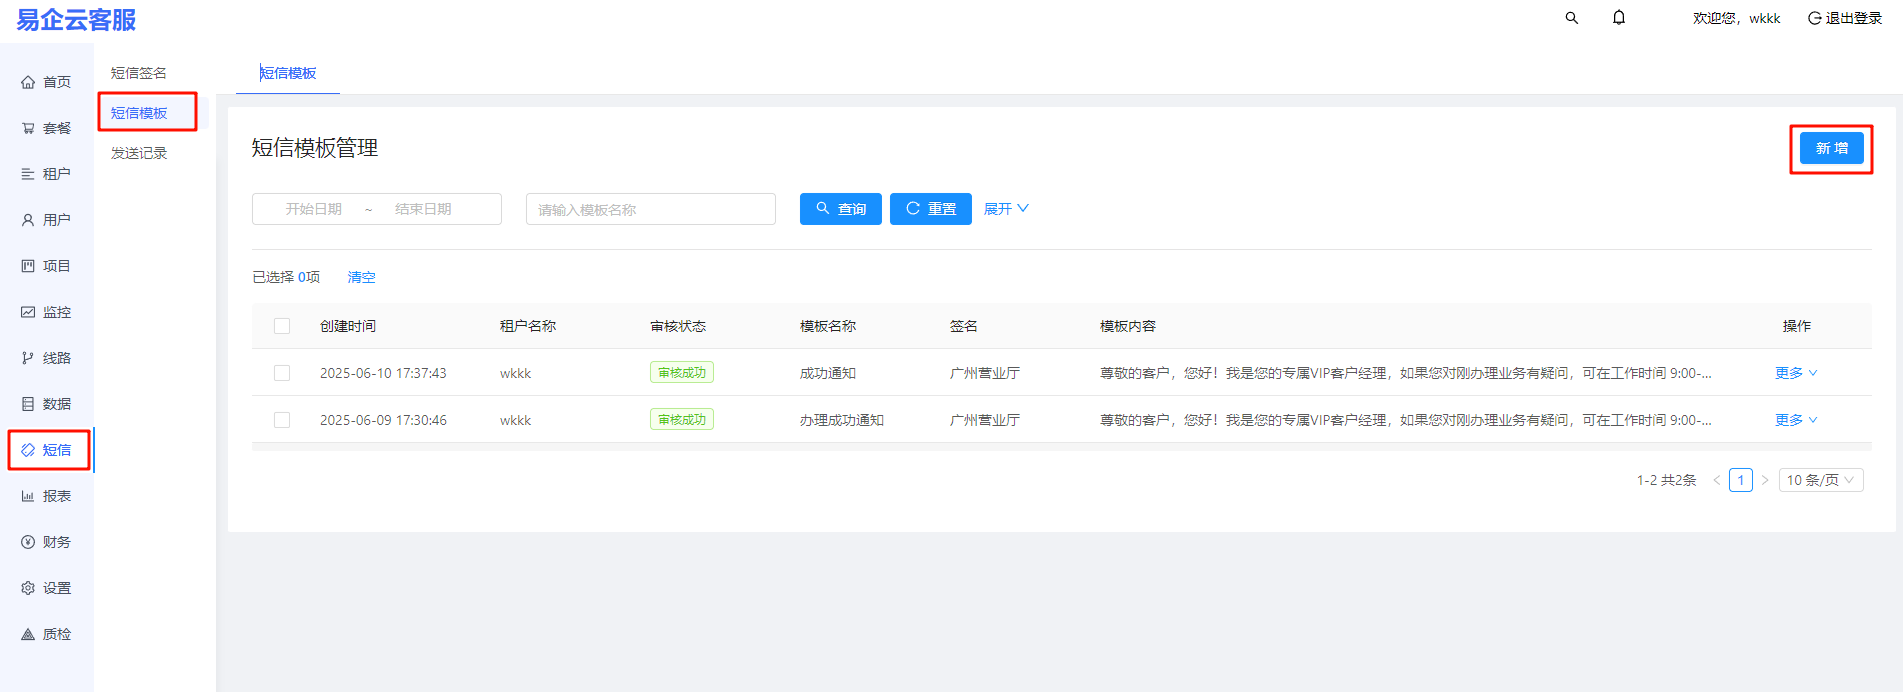Select the monitoring chart icon in sidebar
This screenshot has height=692, width=1903.
click(28, 312)
